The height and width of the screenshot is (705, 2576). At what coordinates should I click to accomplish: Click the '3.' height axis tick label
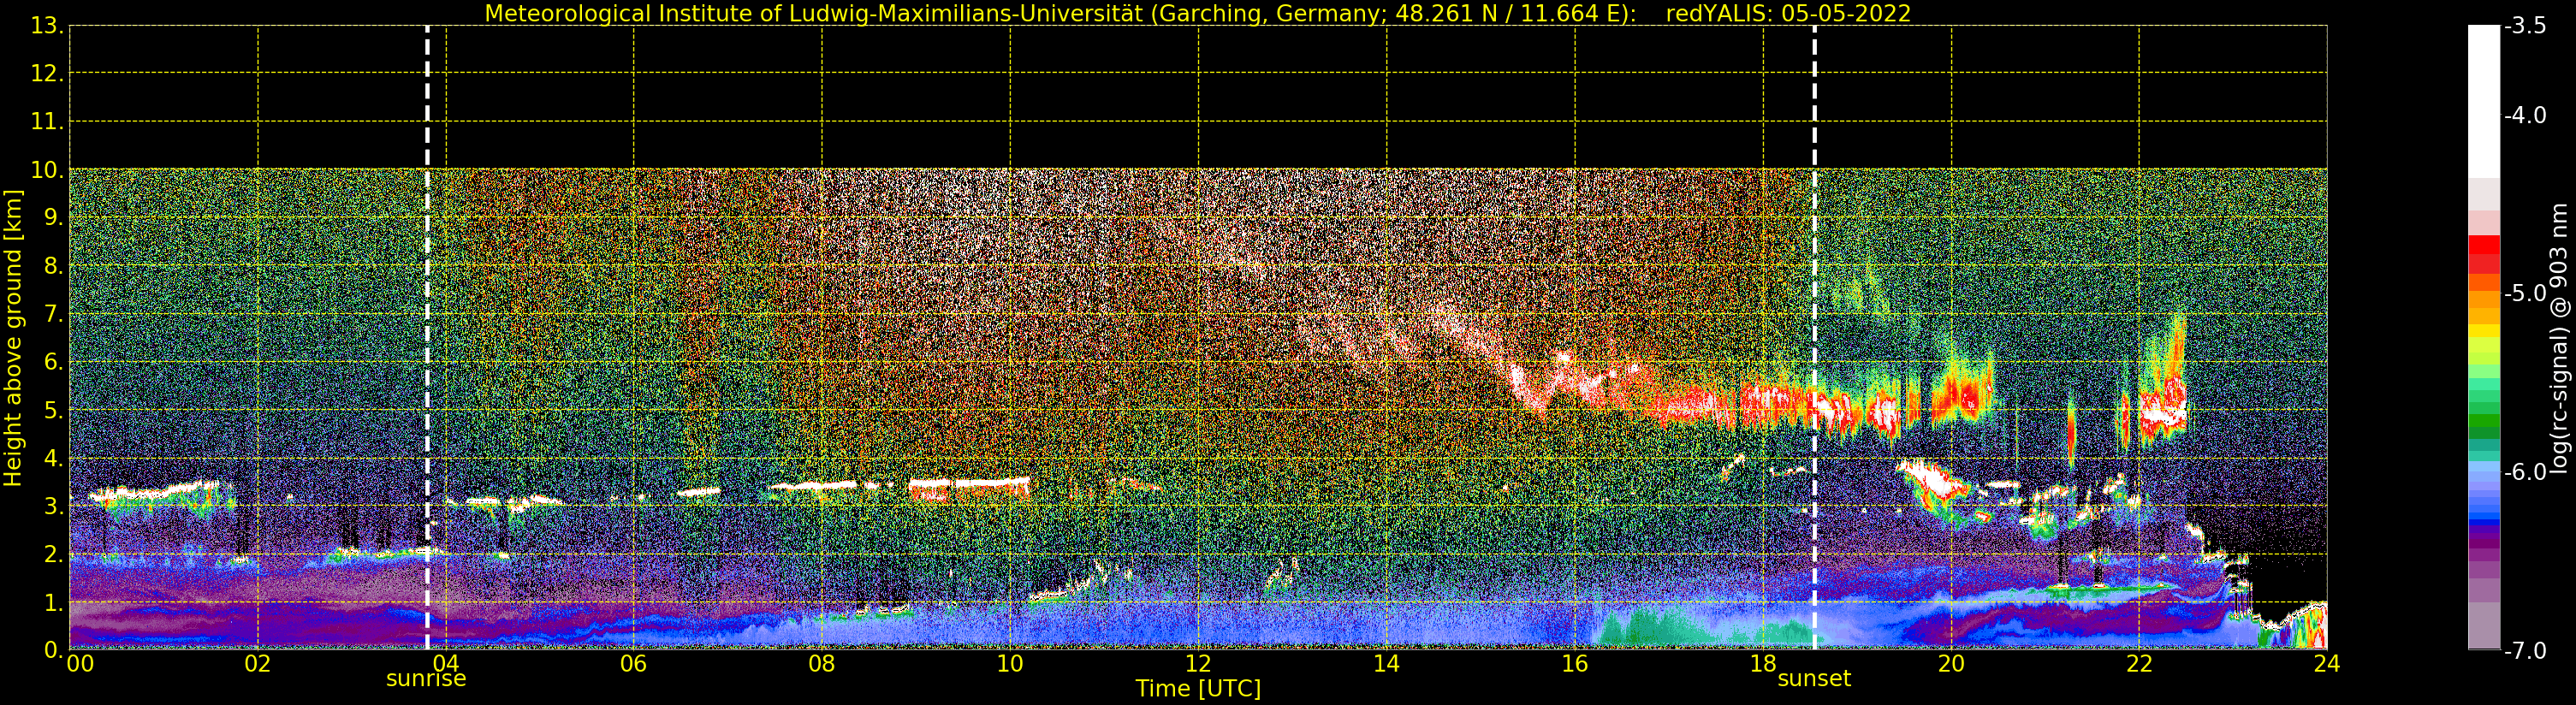pyautogui.click(x=54, y=507)
